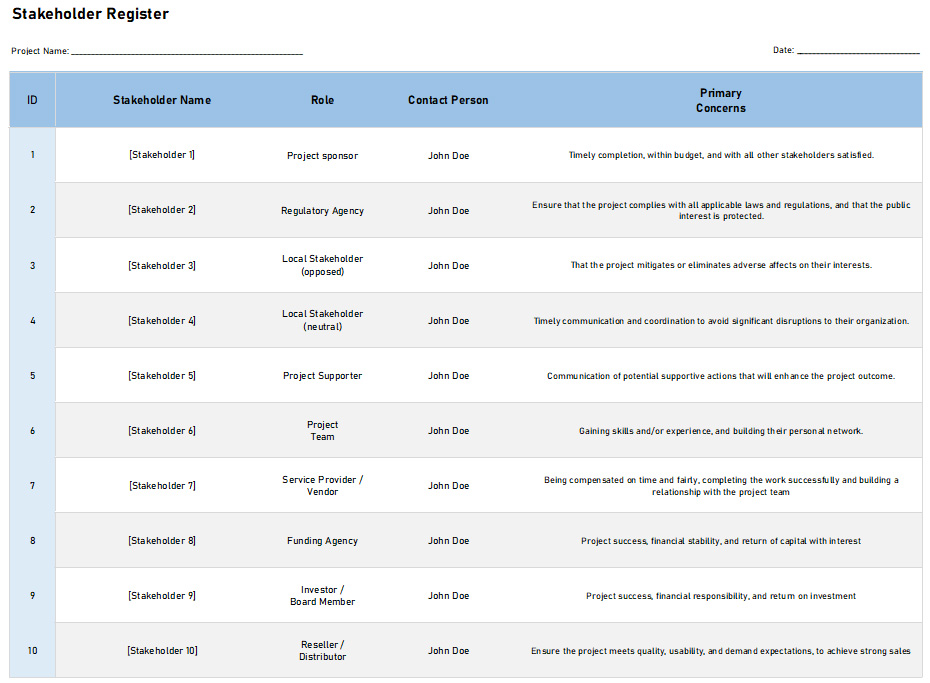Image resolution: width=930 pixels, height=683 pixels.
Task: Click the 'Service Provider / Vendor' role cell
Action: [323, 486]
